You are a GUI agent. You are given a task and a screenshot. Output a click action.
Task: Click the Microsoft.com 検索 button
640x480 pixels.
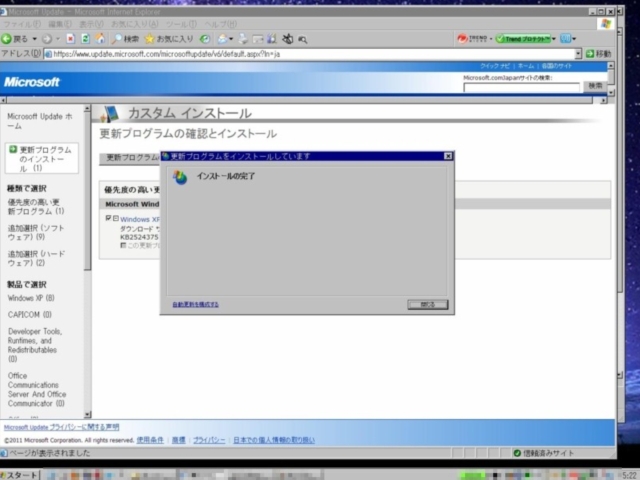[x=596, y=86]
